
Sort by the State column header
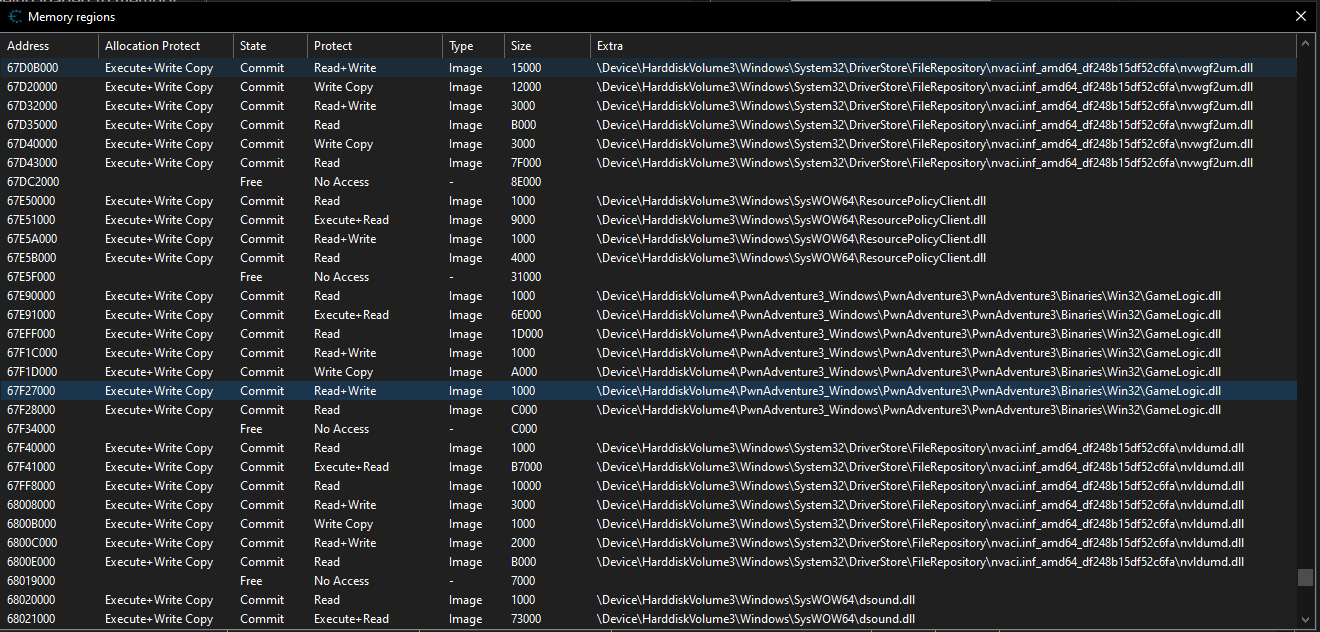270,46
